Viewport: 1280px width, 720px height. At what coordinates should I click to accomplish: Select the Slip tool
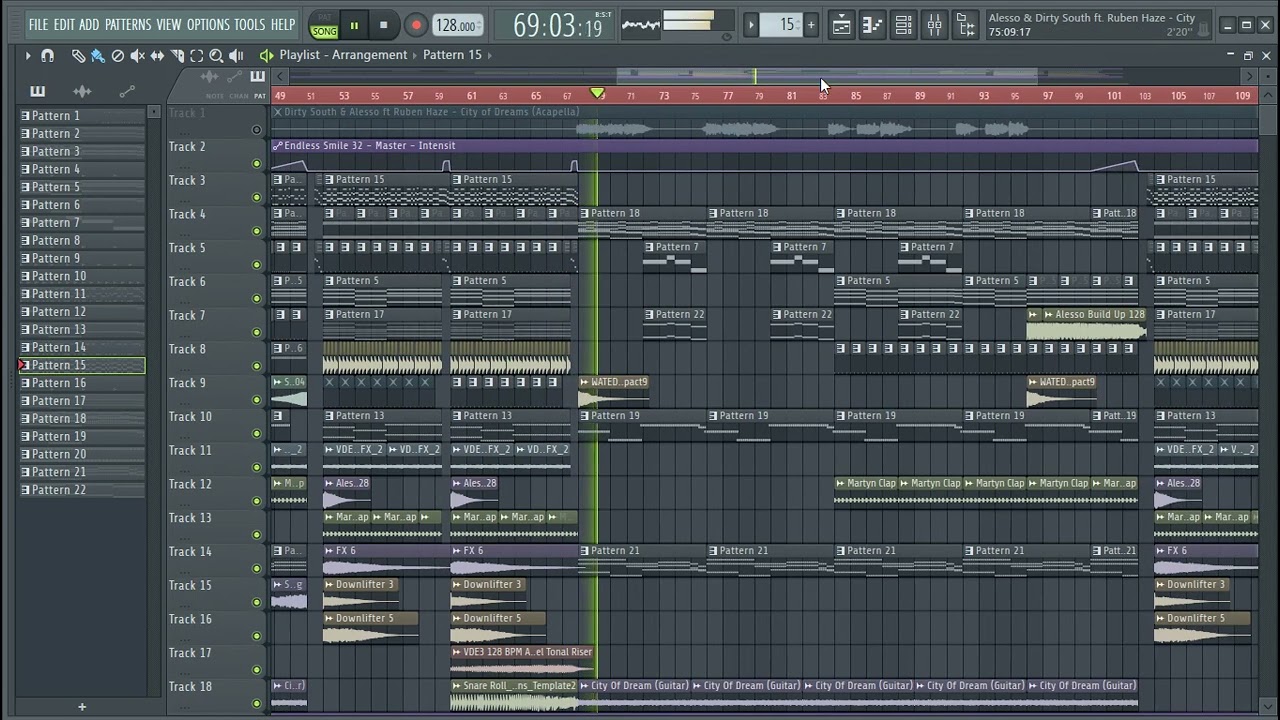point(157,56)
